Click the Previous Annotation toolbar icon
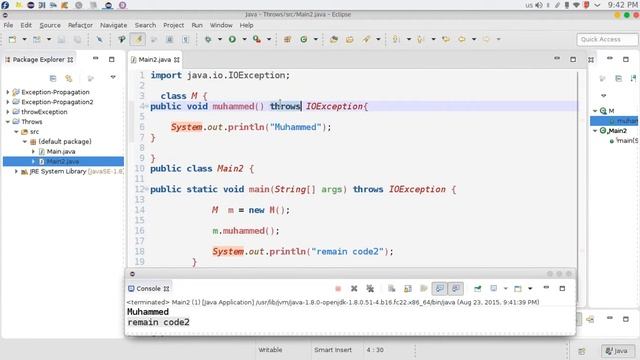 point(421,40)
